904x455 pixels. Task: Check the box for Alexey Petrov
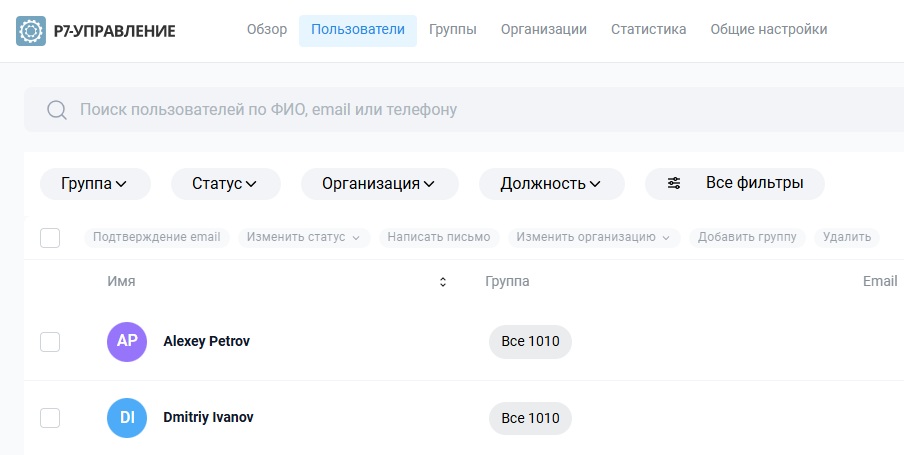(x=50, y=342)
